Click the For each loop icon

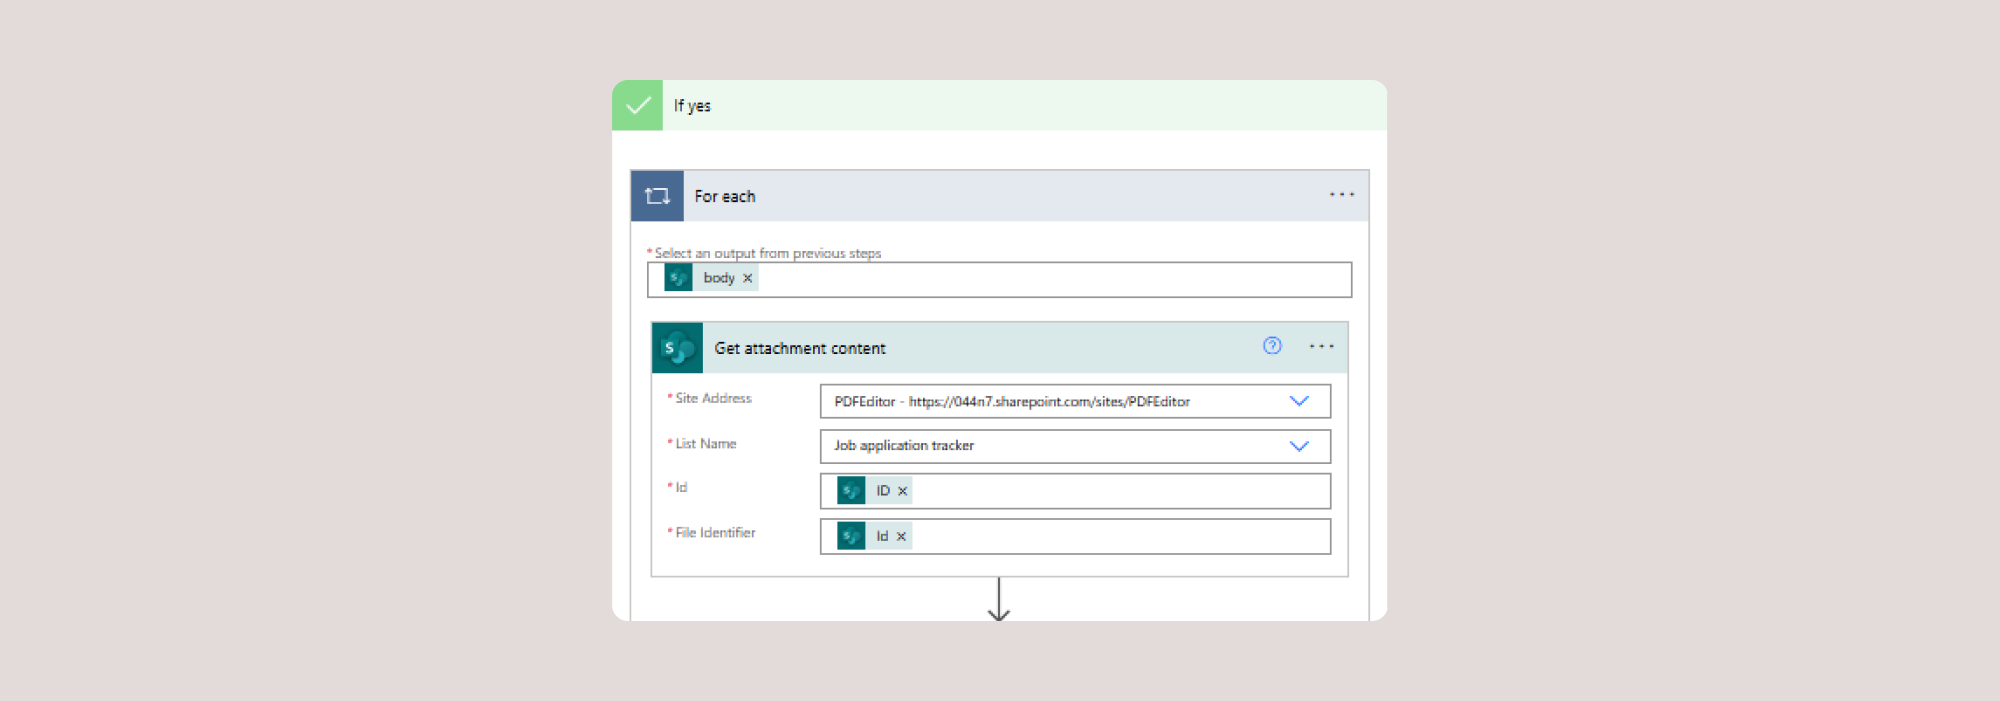click(657, 196)
